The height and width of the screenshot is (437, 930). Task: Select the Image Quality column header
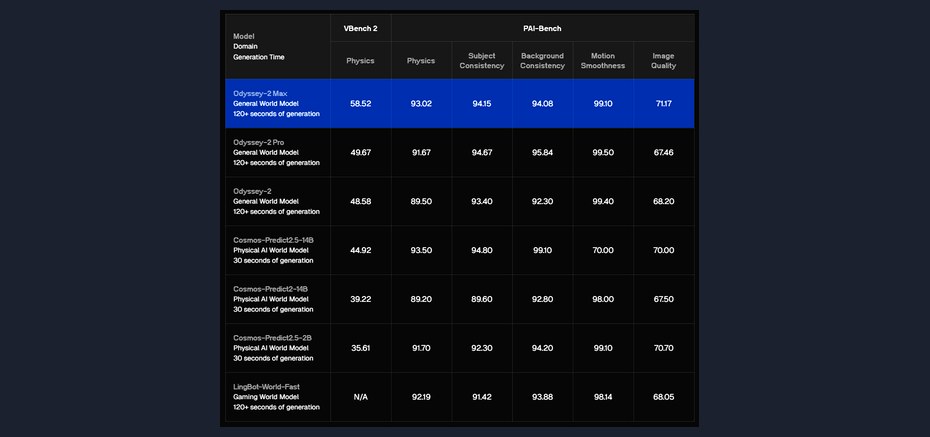663,60
